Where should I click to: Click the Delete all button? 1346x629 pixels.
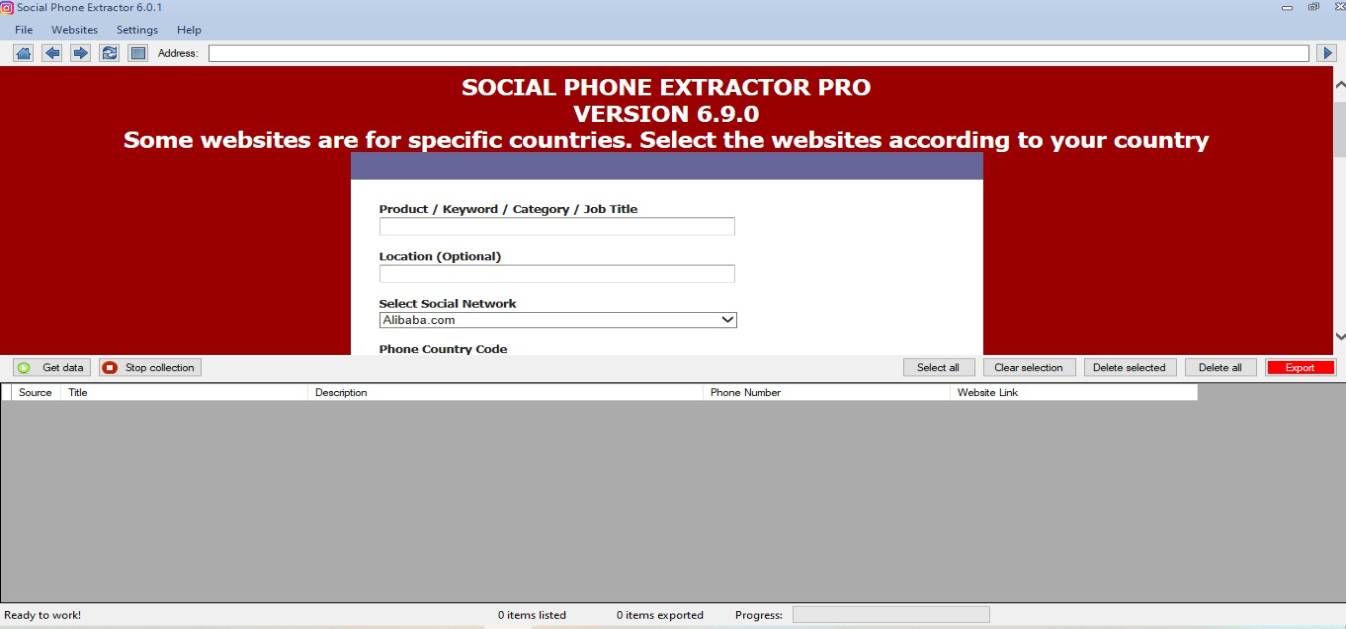(1220, 367)
